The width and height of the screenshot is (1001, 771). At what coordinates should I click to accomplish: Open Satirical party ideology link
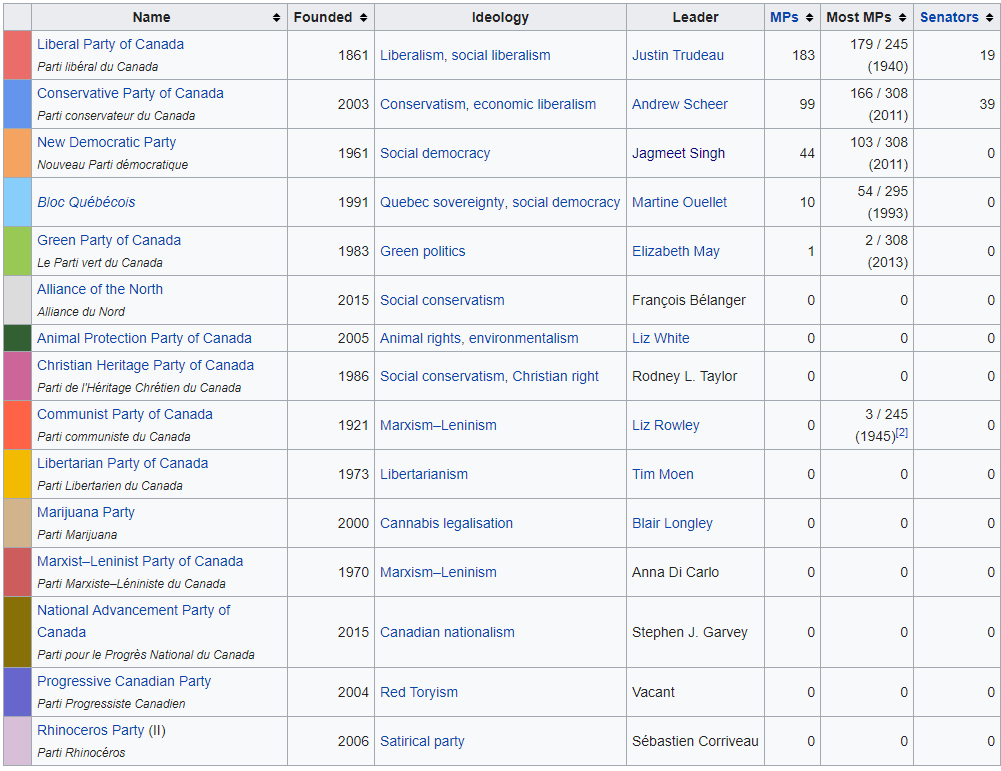422,742
